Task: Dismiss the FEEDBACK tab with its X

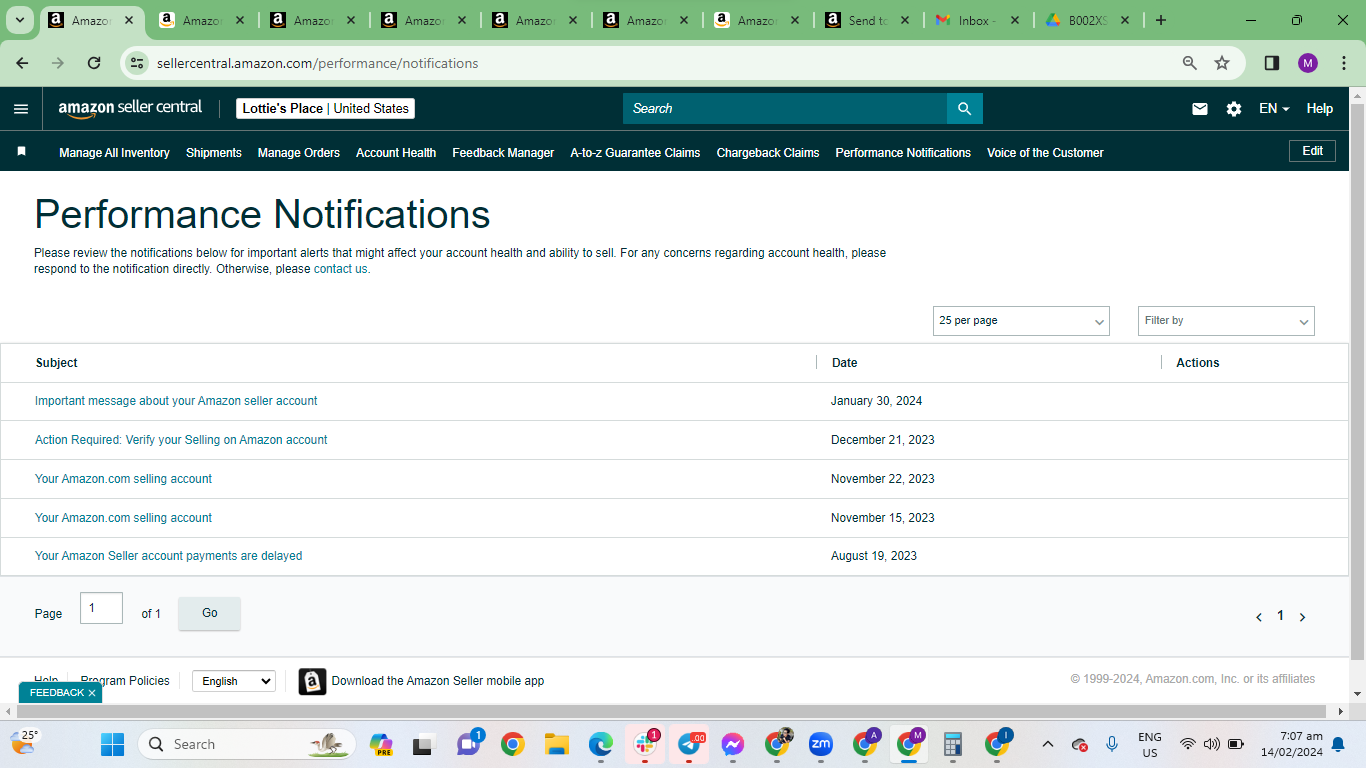Action: (x=92, y=693)
